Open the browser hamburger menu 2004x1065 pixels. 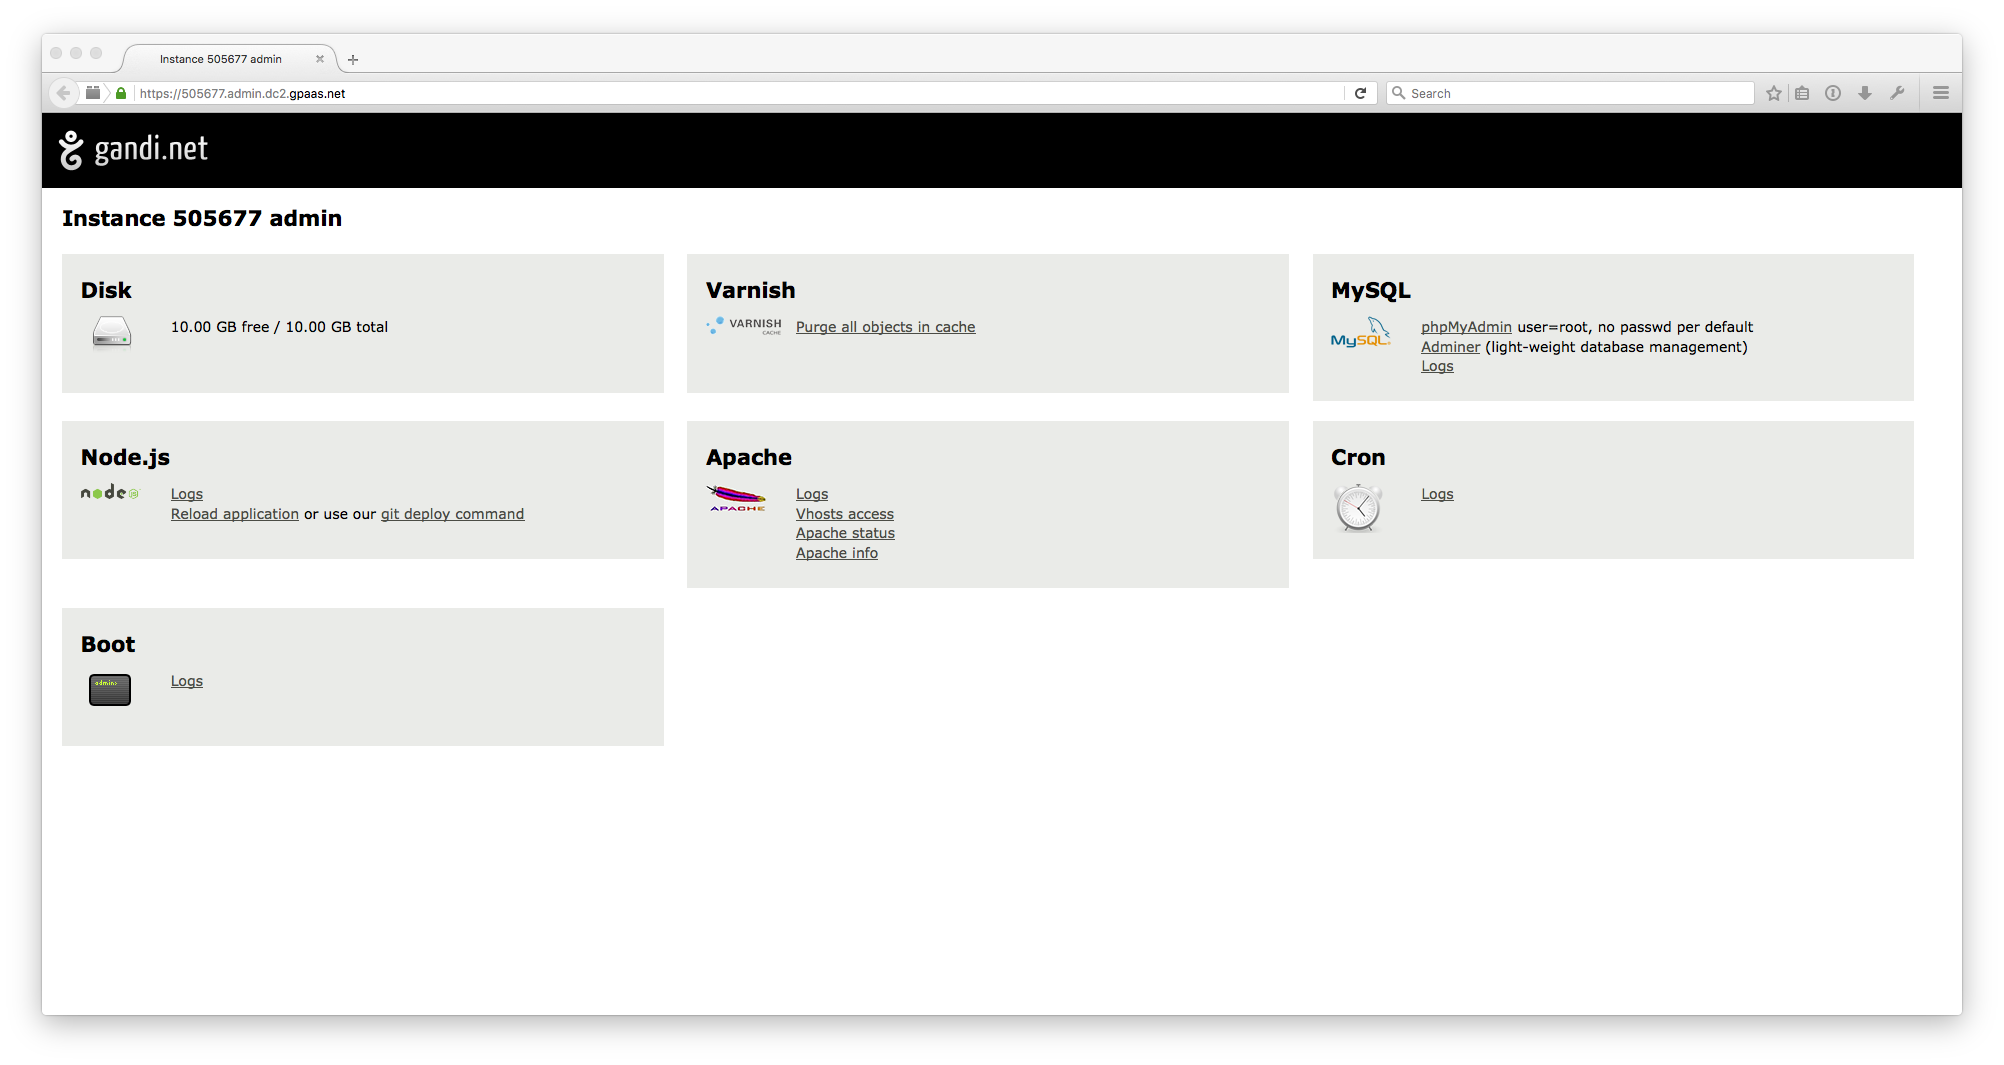1941,93
